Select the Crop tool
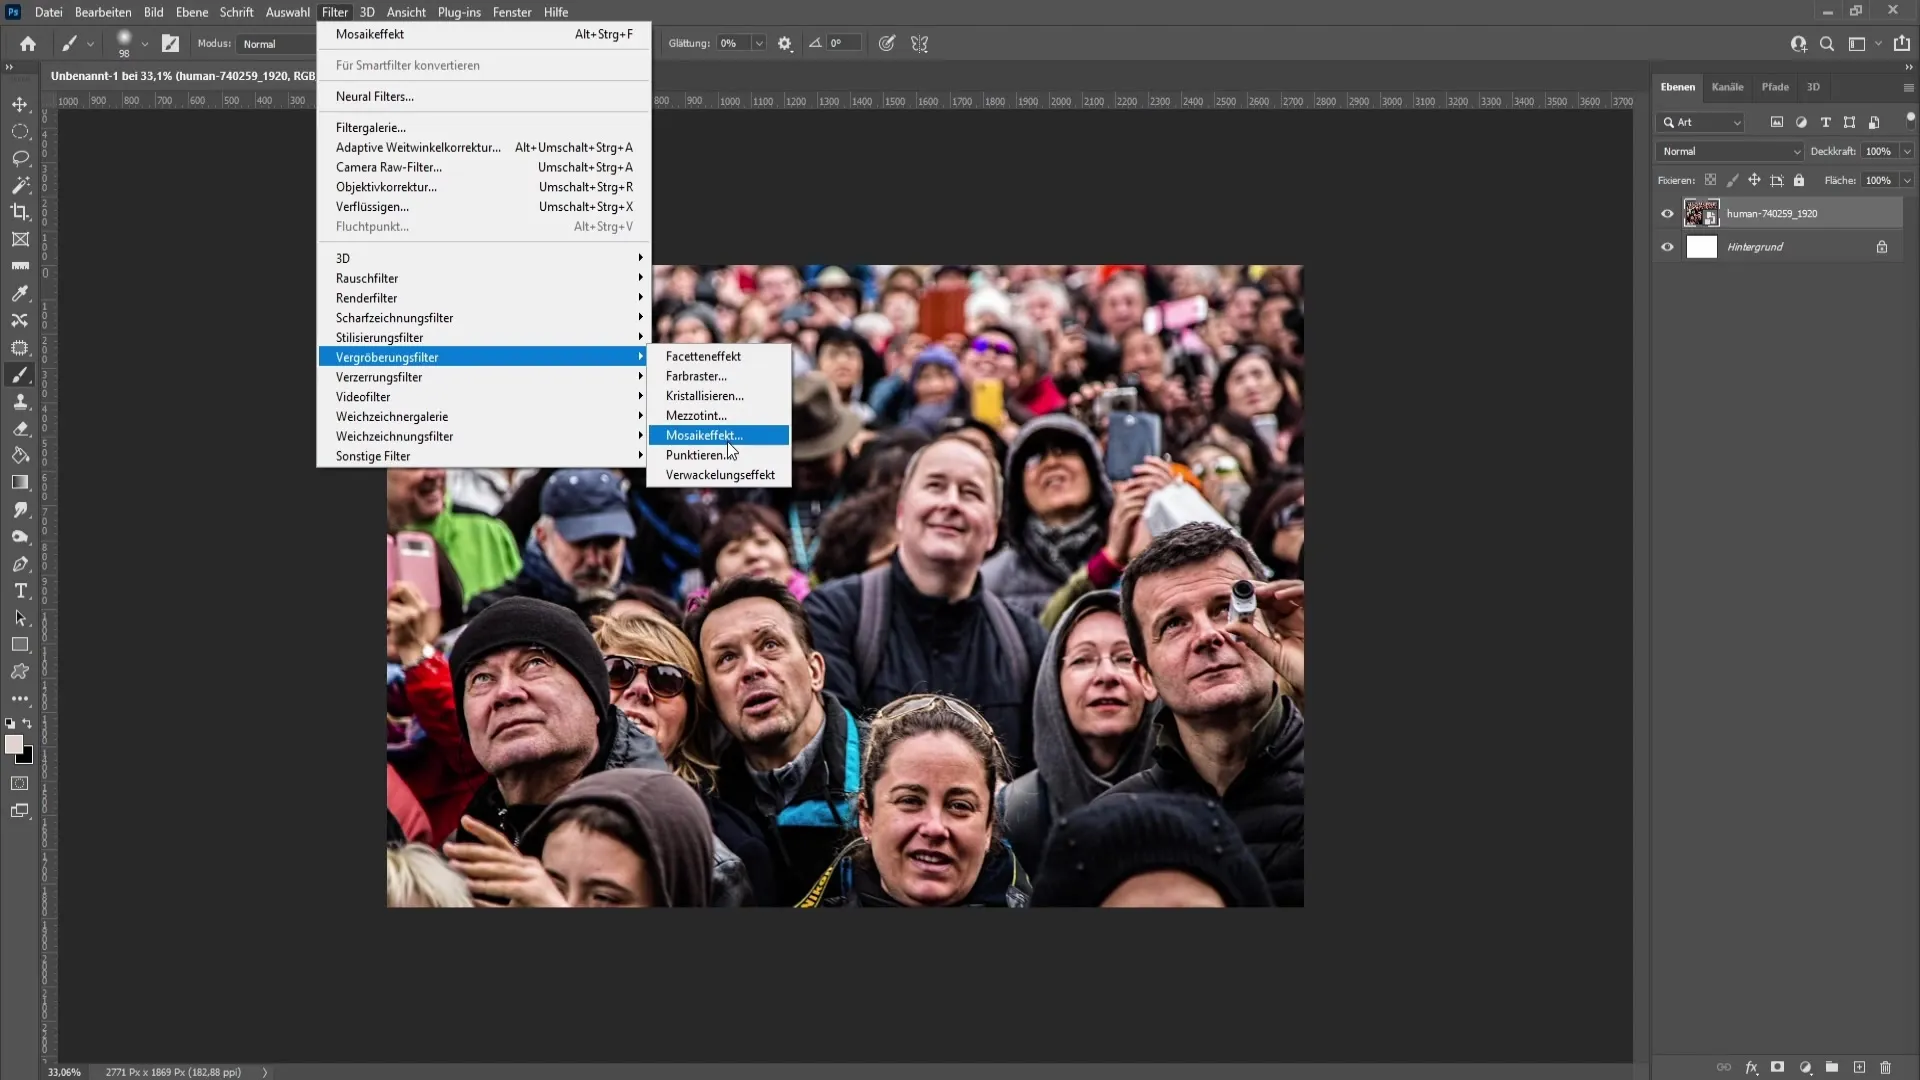 point(20,212)
